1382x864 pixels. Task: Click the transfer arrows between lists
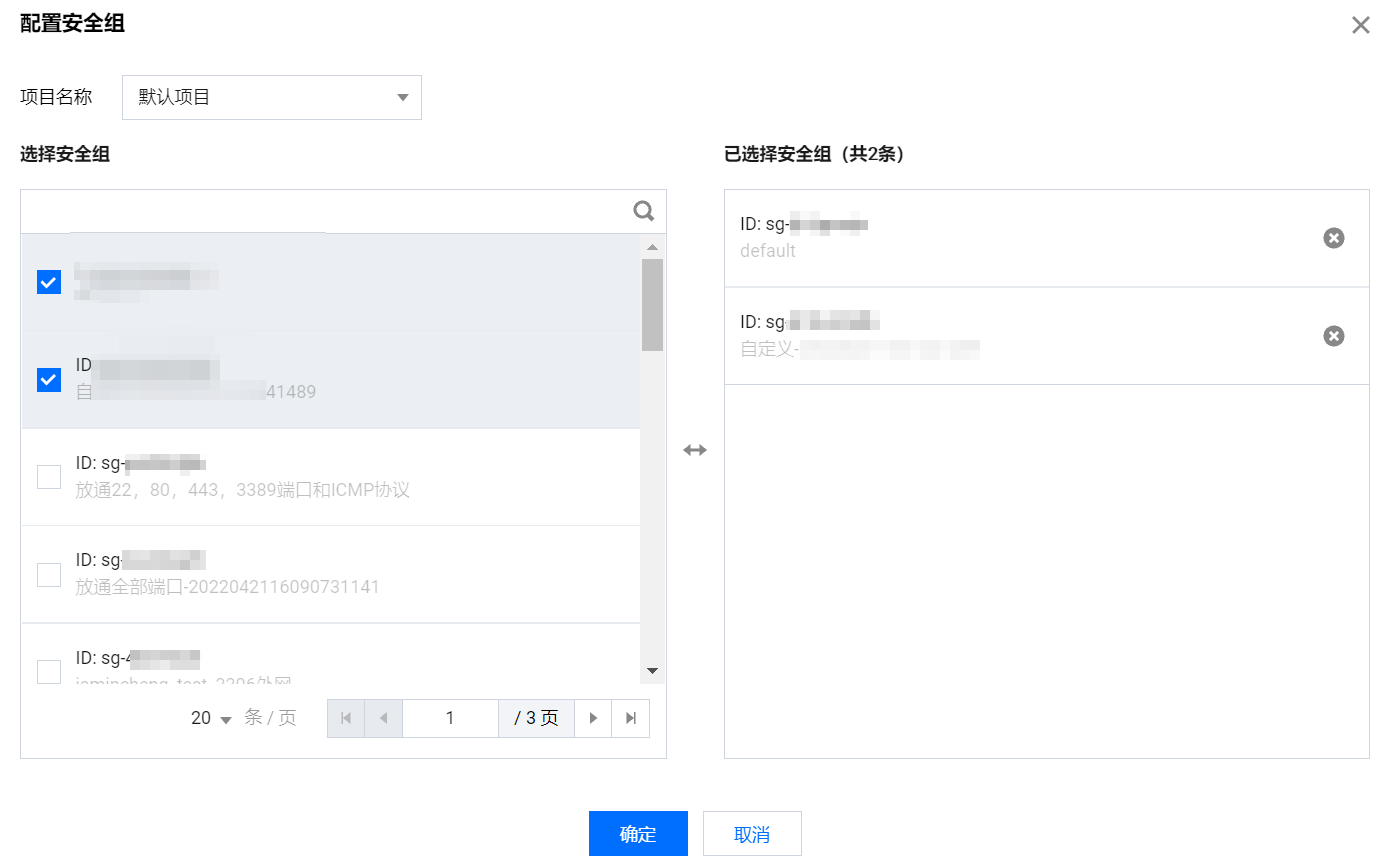pos(695,450)
